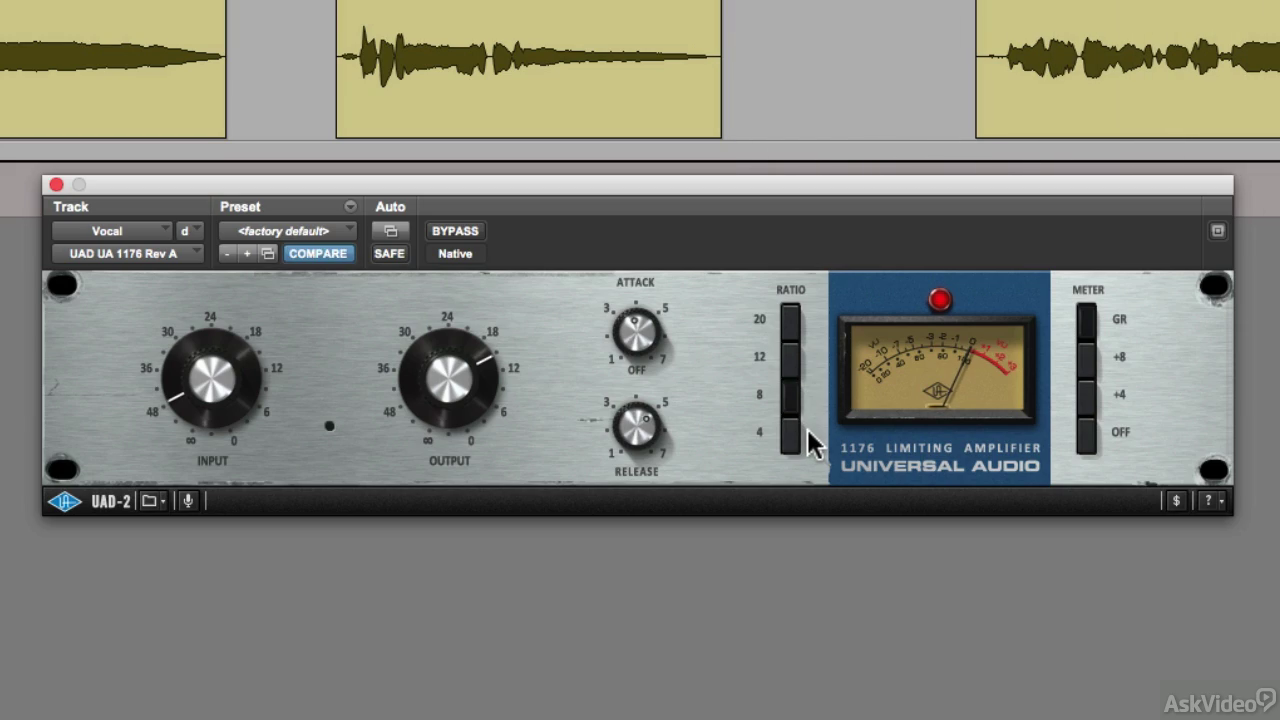Click the copy preset settings icon
Image resolution: width=1280 pixels, height=720 pixels.
tap(267, 254)
